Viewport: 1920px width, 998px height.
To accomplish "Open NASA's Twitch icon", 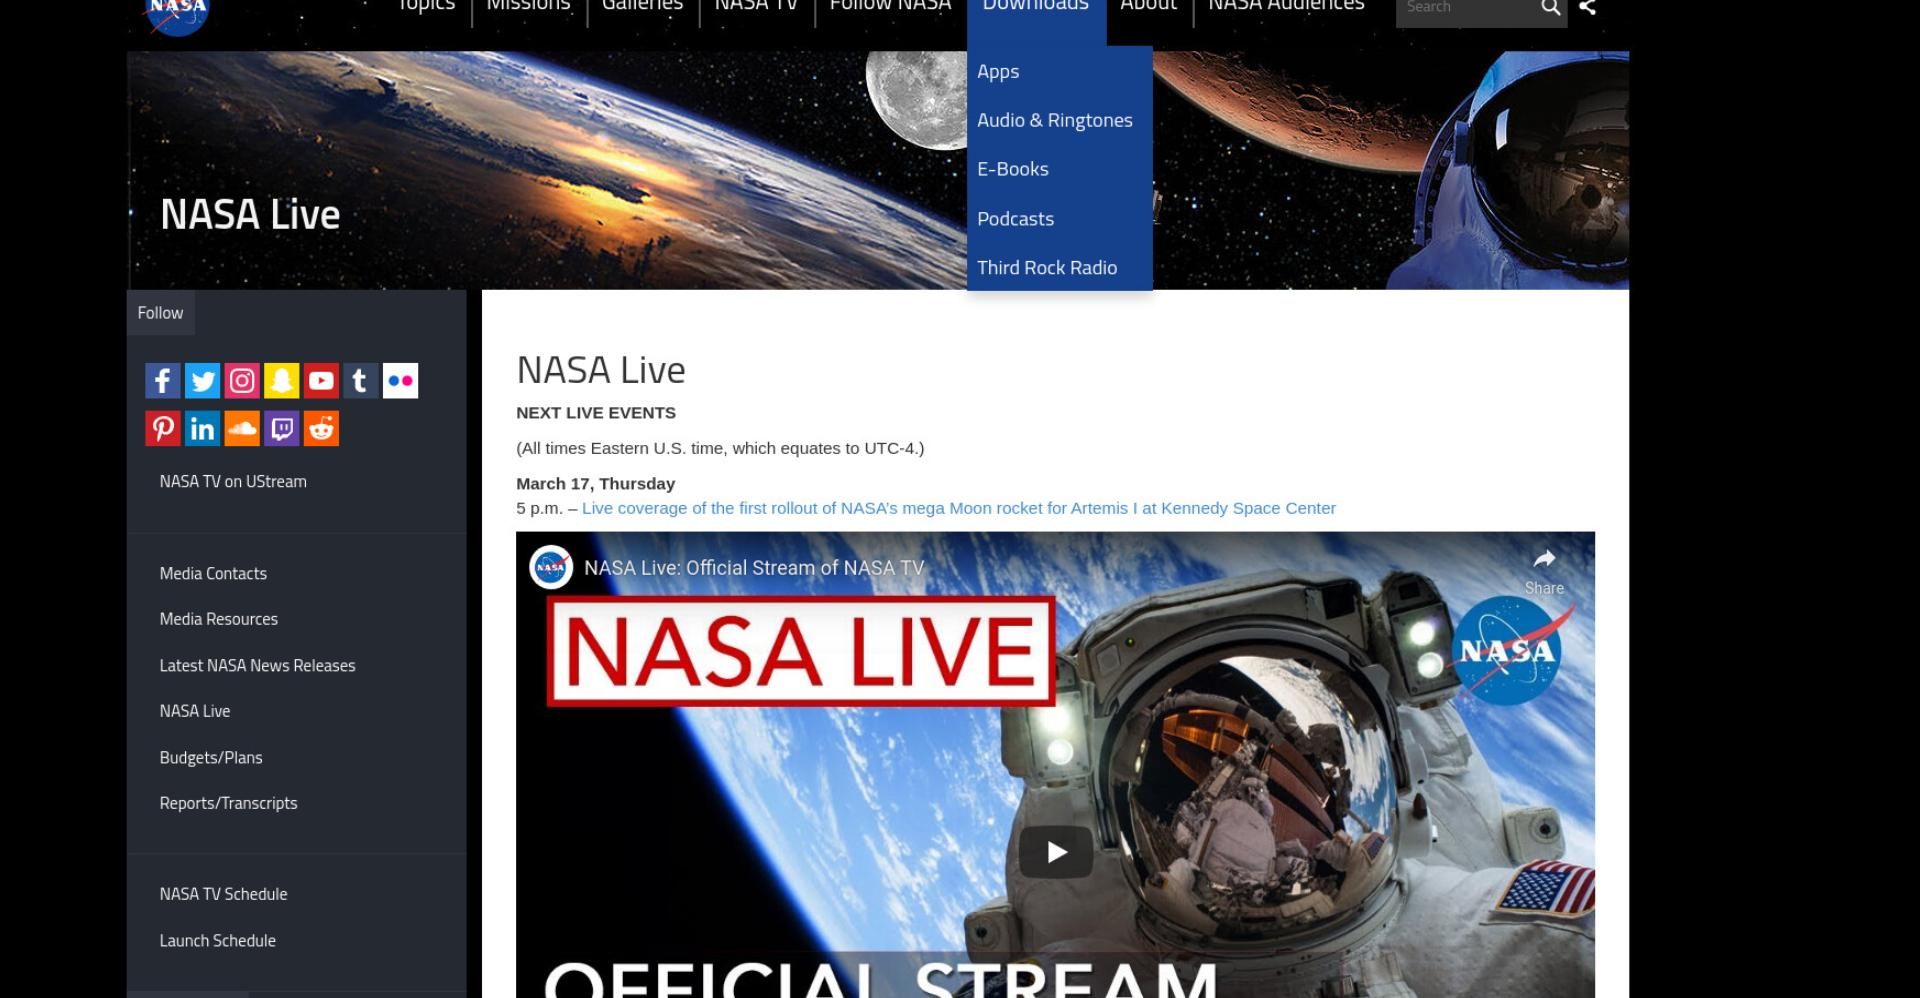I will 281,429.
